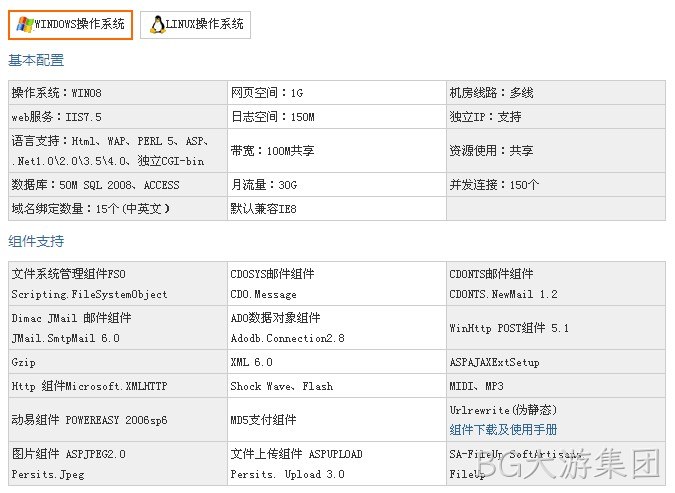Click the Linux penguin icon
The image size is (675, 493).
coord(157,25)
